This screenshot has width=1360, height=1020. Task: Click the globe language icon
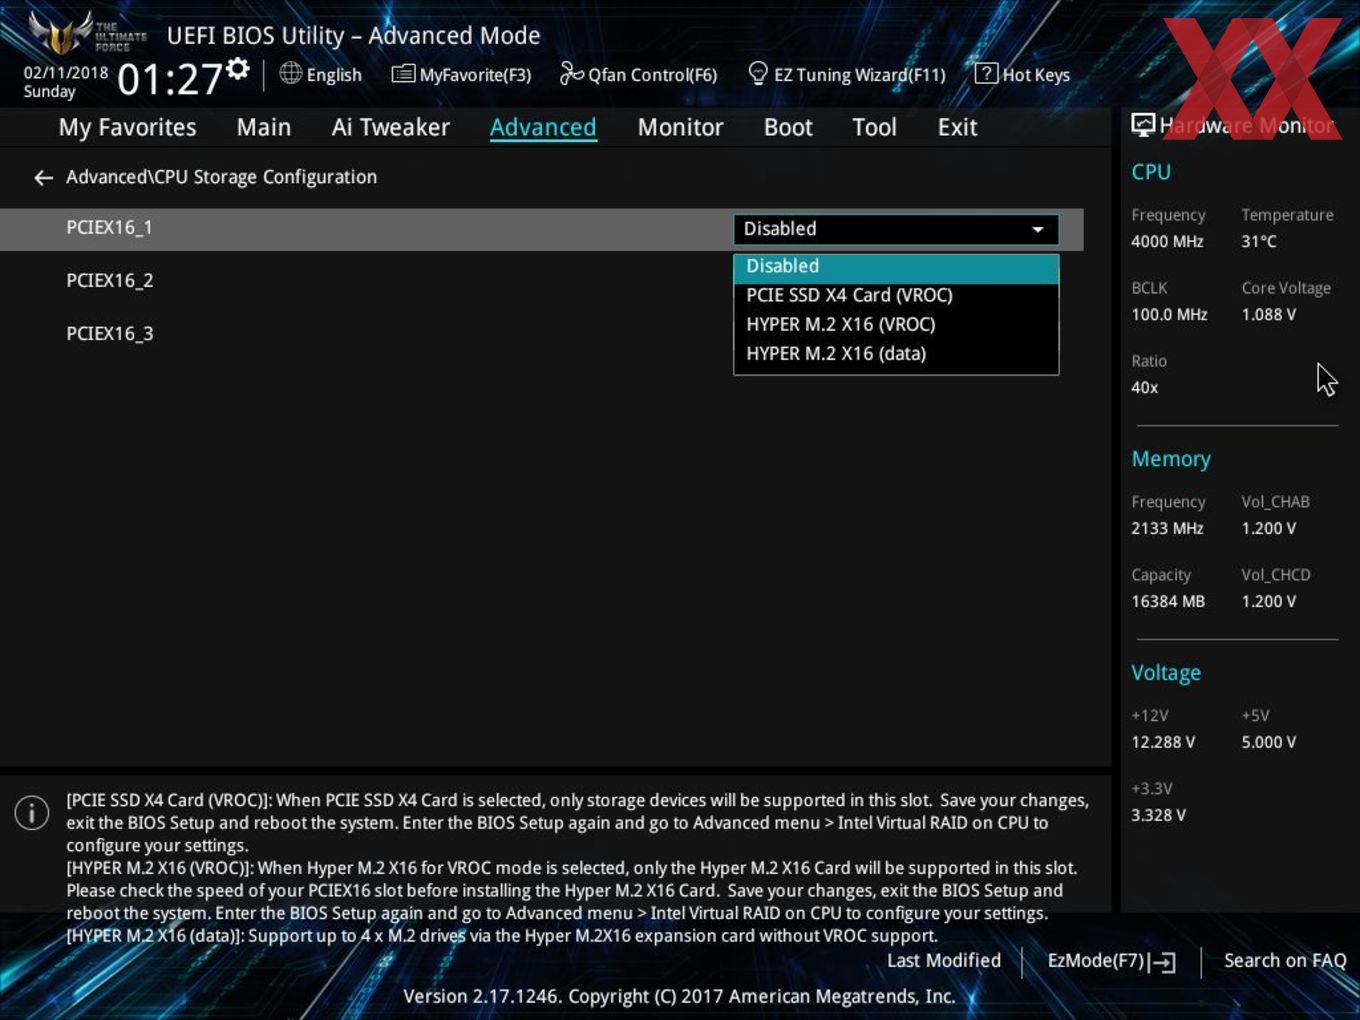(x=290, y=73)
